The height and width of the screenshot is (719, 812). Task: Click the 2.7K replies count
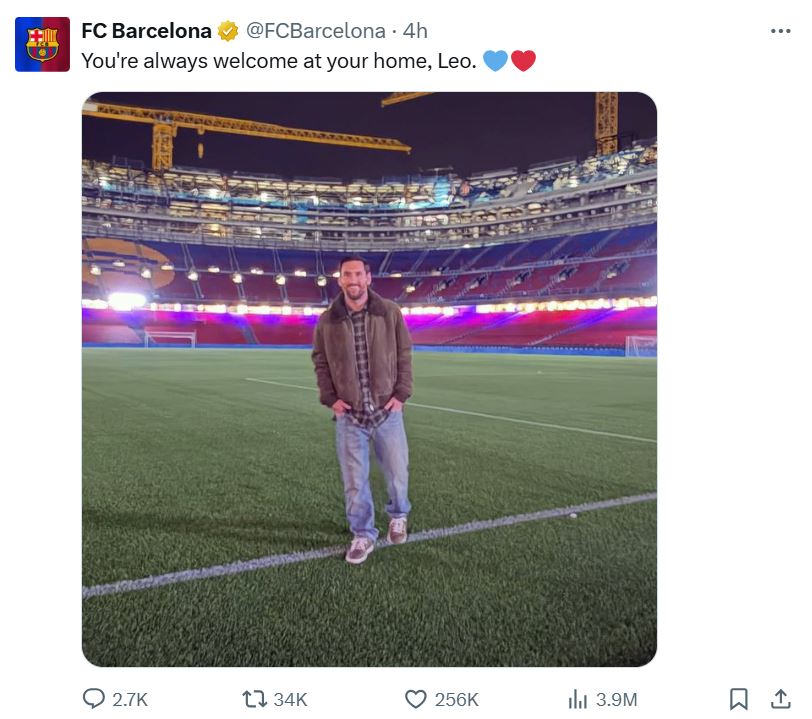click(x=130, y=699)
